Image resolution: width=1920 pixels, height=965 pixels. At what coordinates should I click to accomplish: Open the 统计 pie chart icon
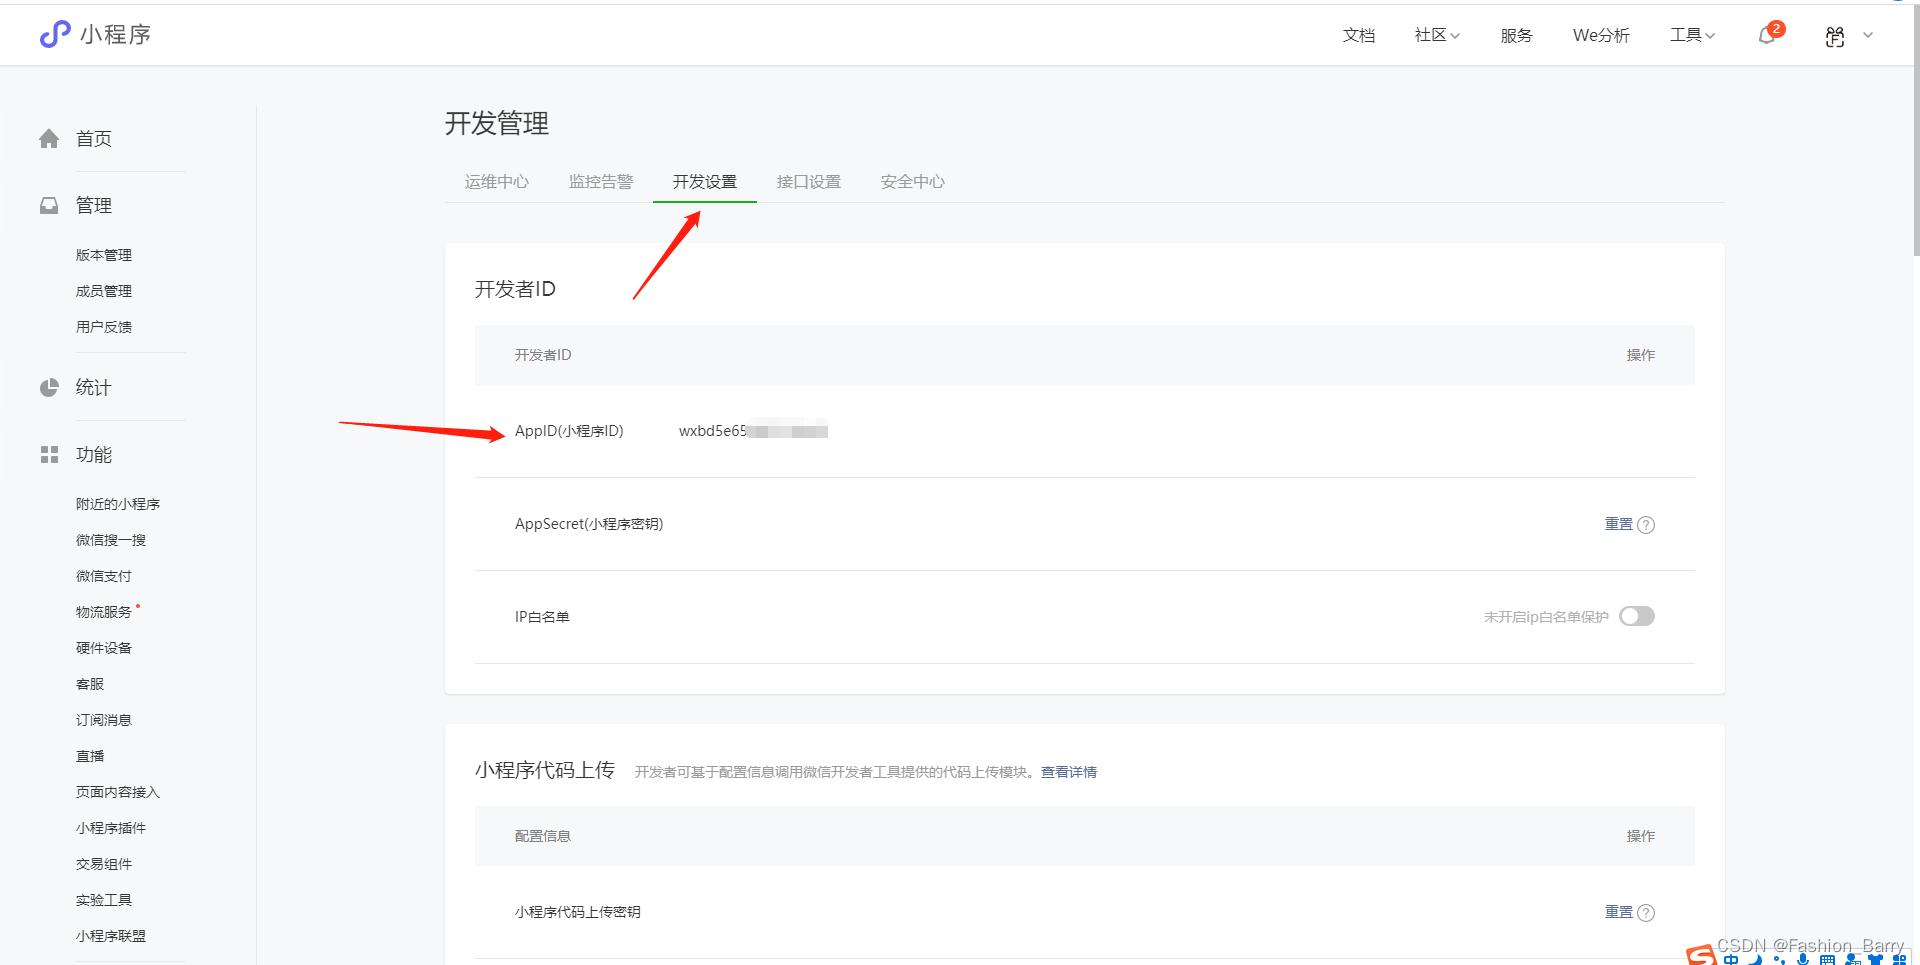coord(49,387)
